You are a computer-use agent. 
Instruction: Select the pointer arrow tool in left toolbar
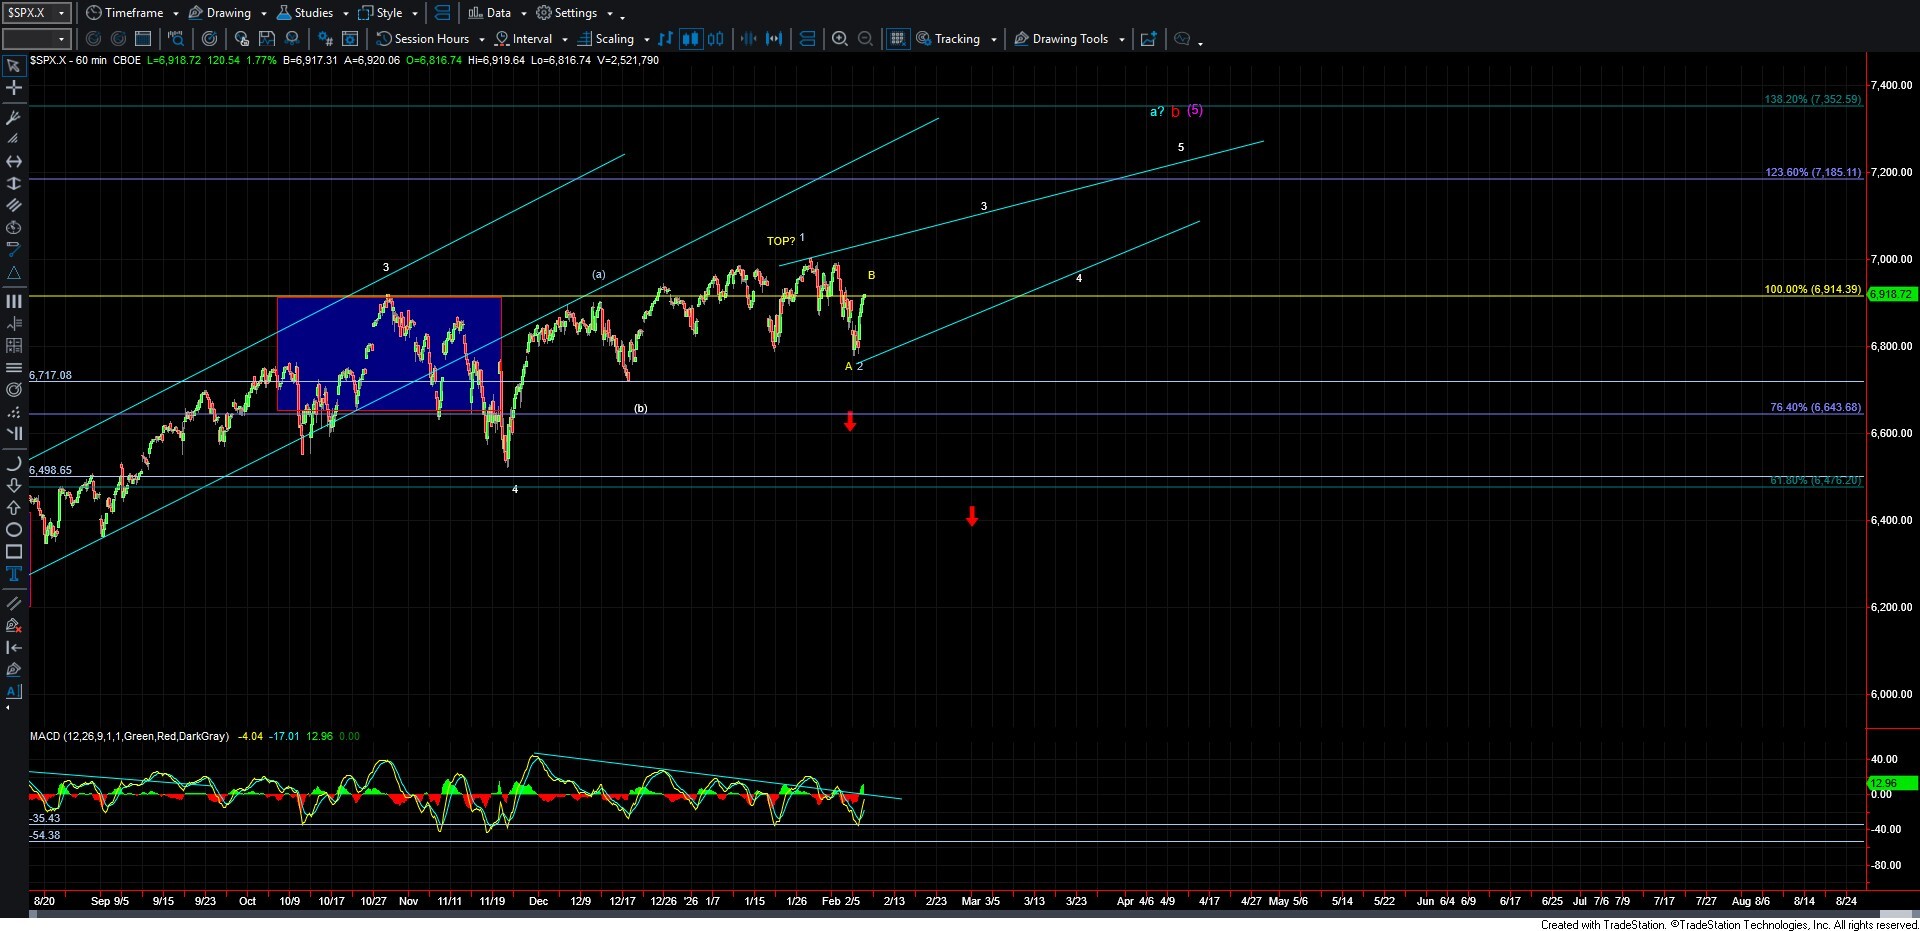pos(13,67)
